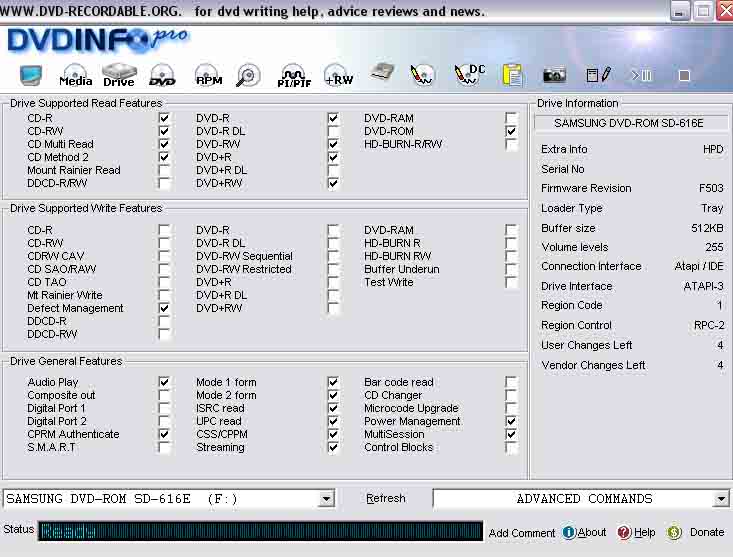
Task: Toggle DVD+RW read checkbox
Action: 333,183
